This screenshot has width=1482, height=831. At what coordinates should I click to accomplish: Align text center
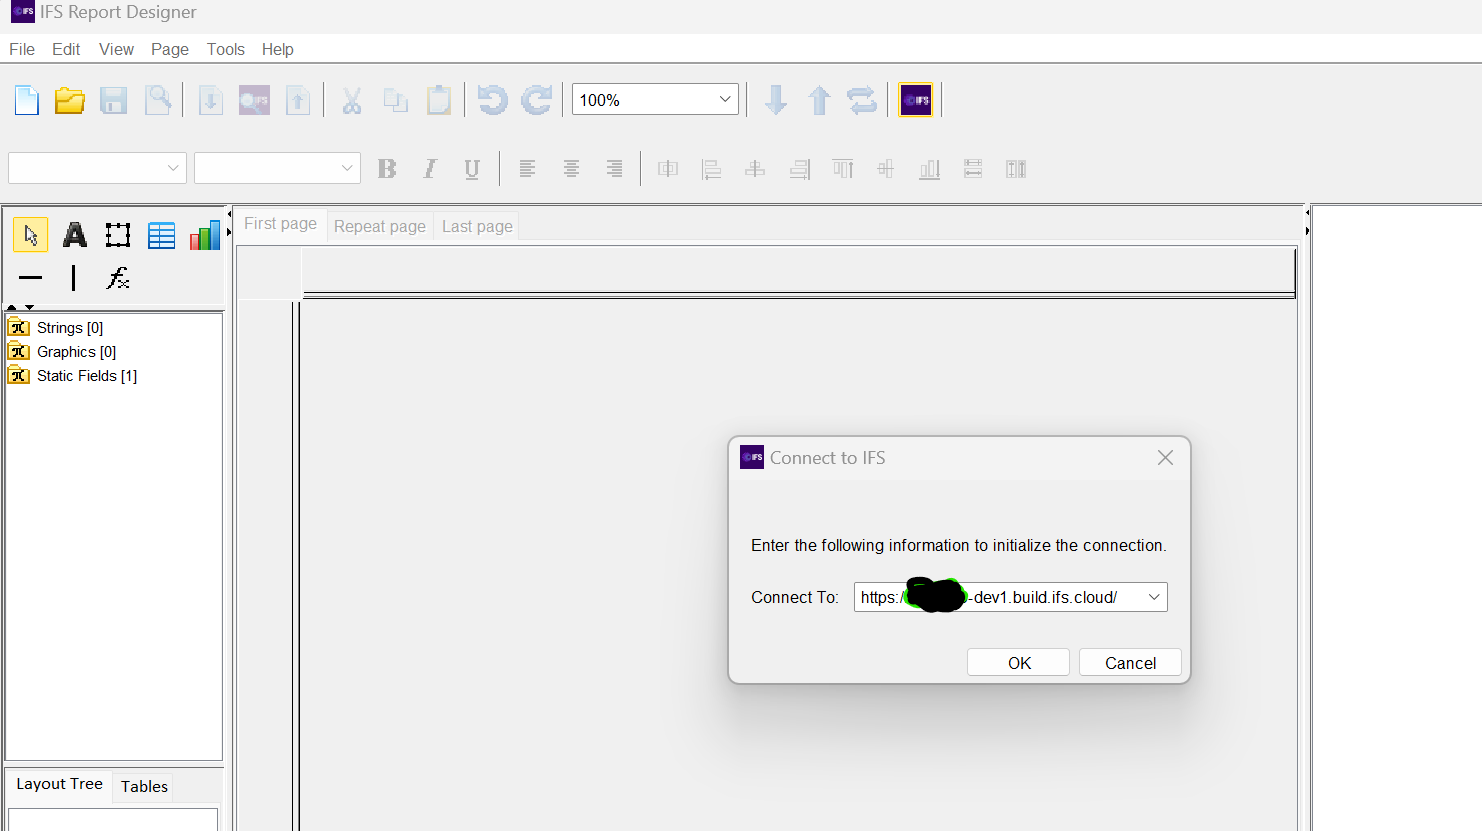click(571, 169)
